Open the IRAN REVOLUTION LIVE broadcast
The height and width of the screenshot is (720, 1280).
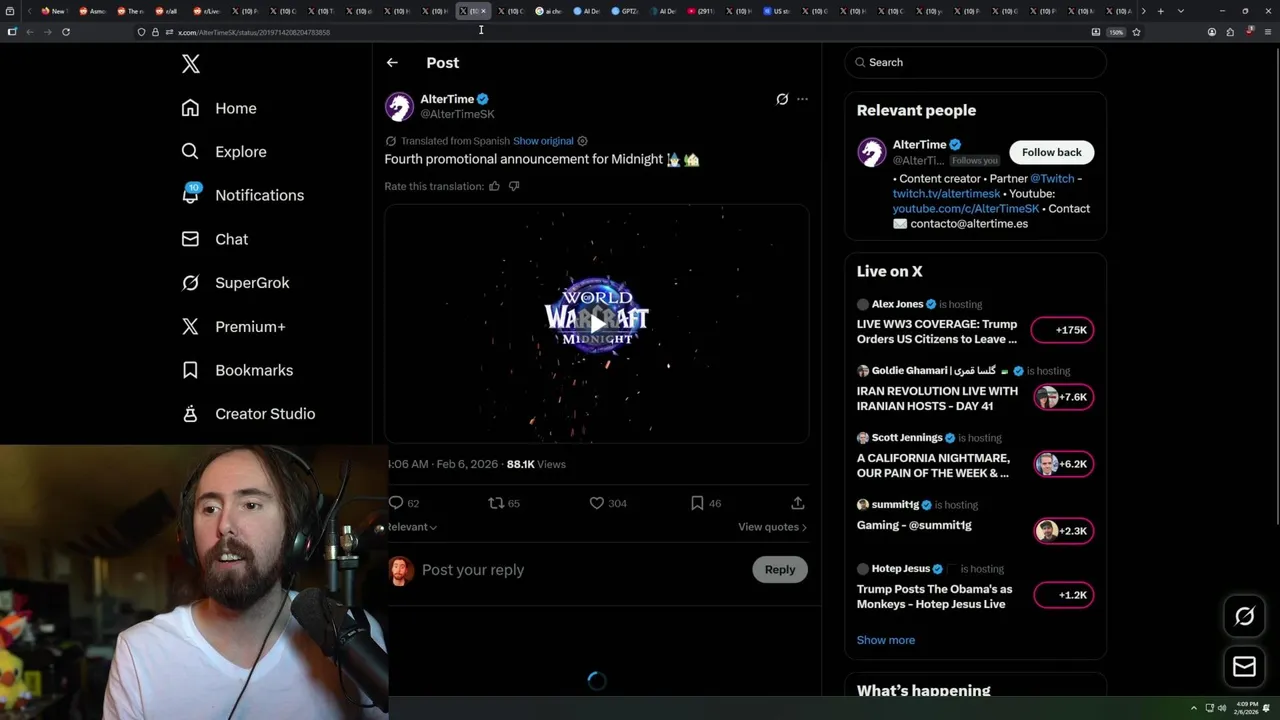point(937,399)
